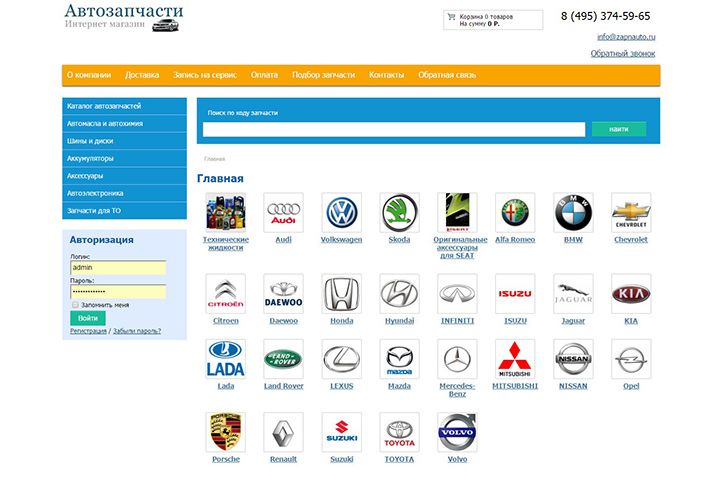Click 'Забыли пароль?' link
The image size is (720, 480).
coord(137,331)
